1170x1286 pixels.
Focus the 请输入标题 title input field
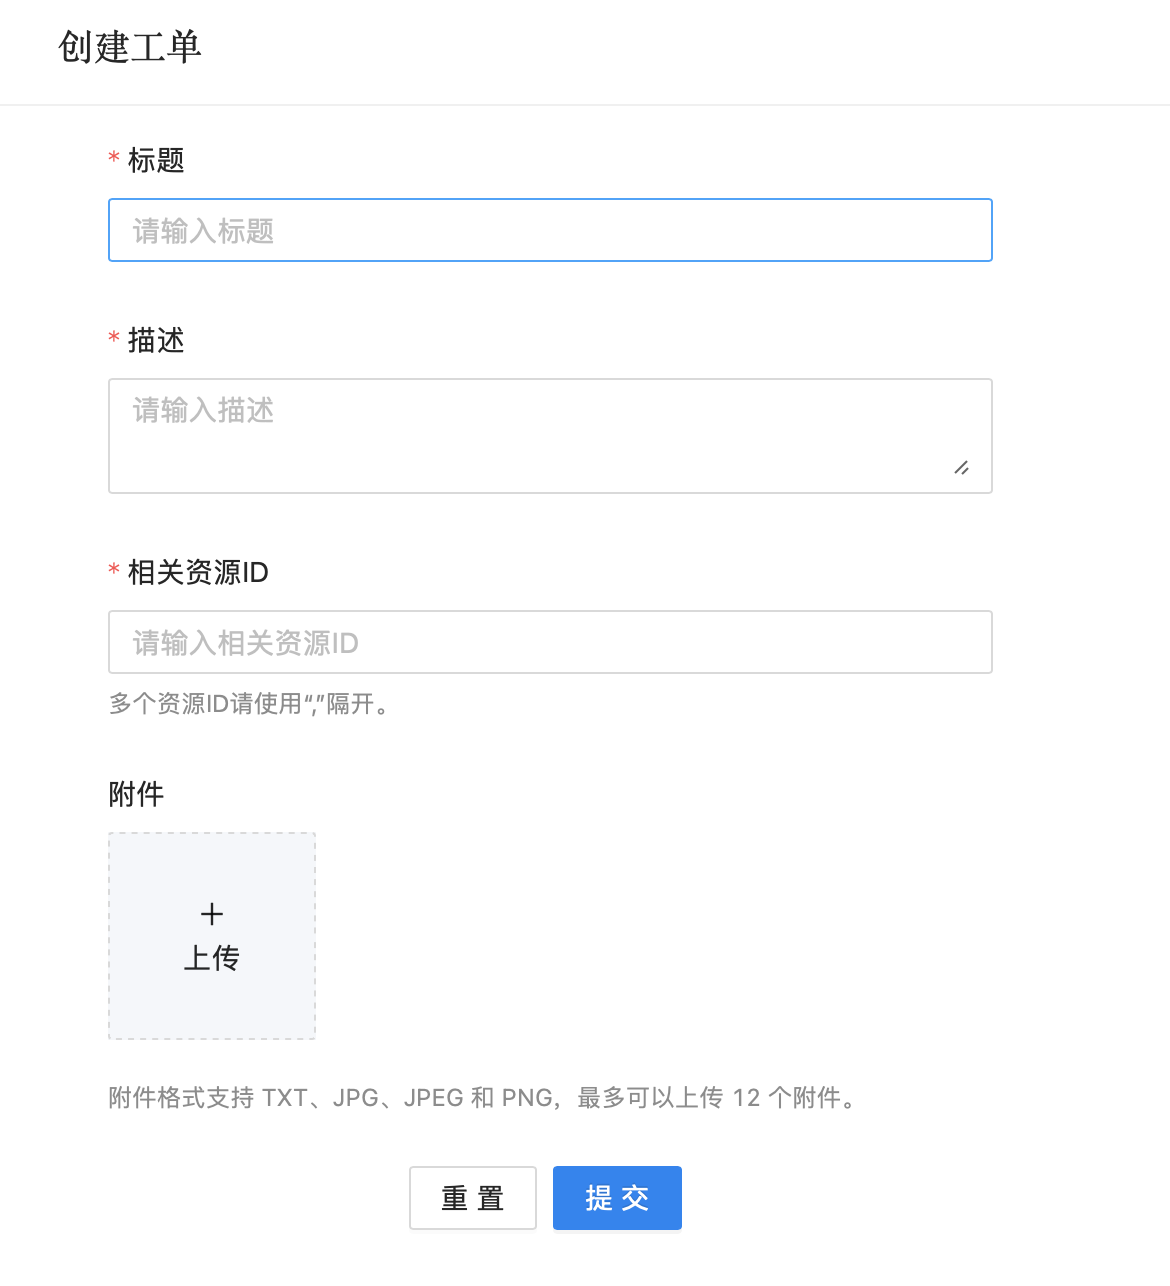(x=550, y=230)
